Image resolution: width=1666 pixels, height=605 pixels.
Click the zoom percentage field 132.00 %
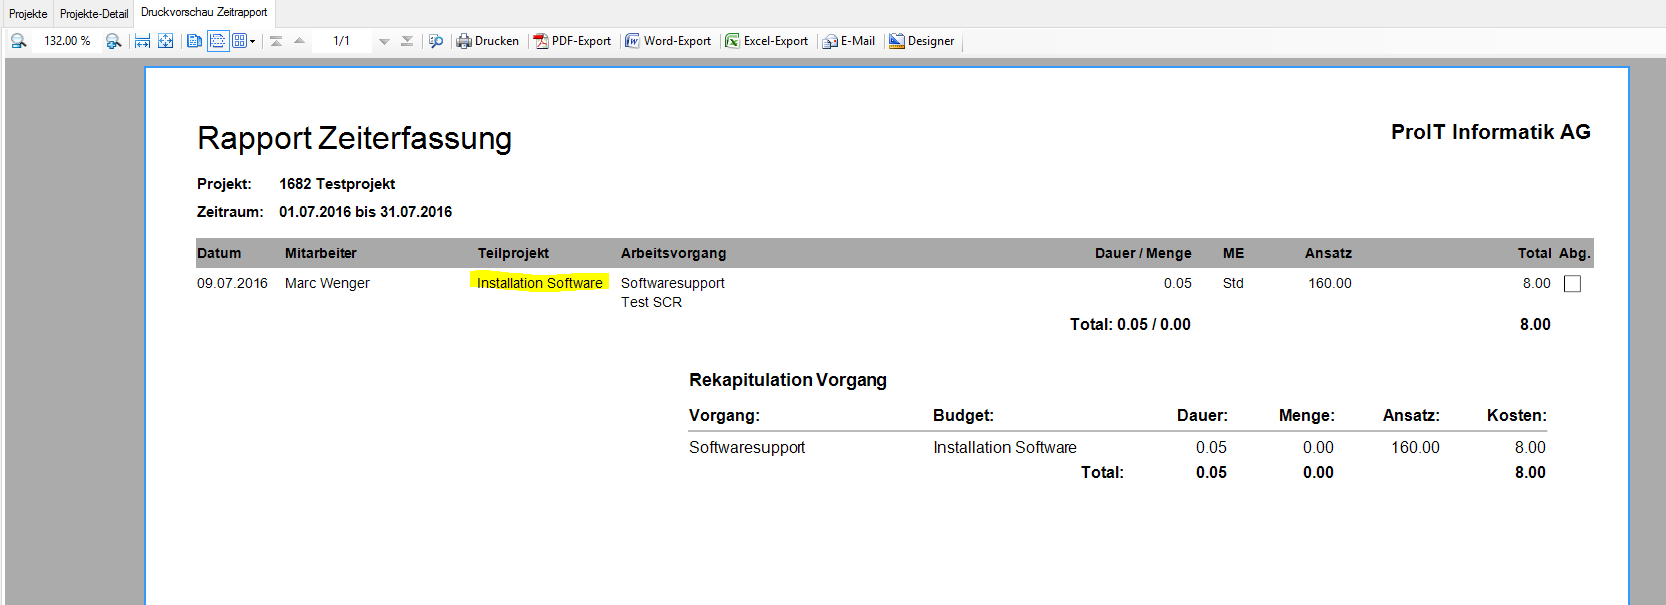coord(67,41)
